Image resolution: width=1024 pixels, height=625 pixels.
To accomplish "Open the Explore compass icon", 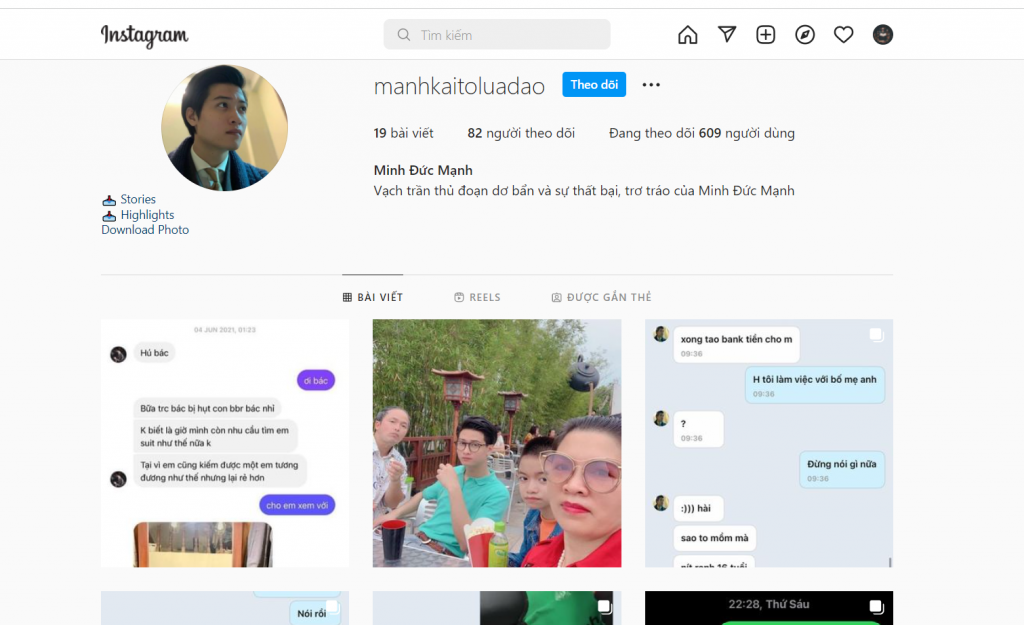I will pyautogui.click(x=805, y=35).
